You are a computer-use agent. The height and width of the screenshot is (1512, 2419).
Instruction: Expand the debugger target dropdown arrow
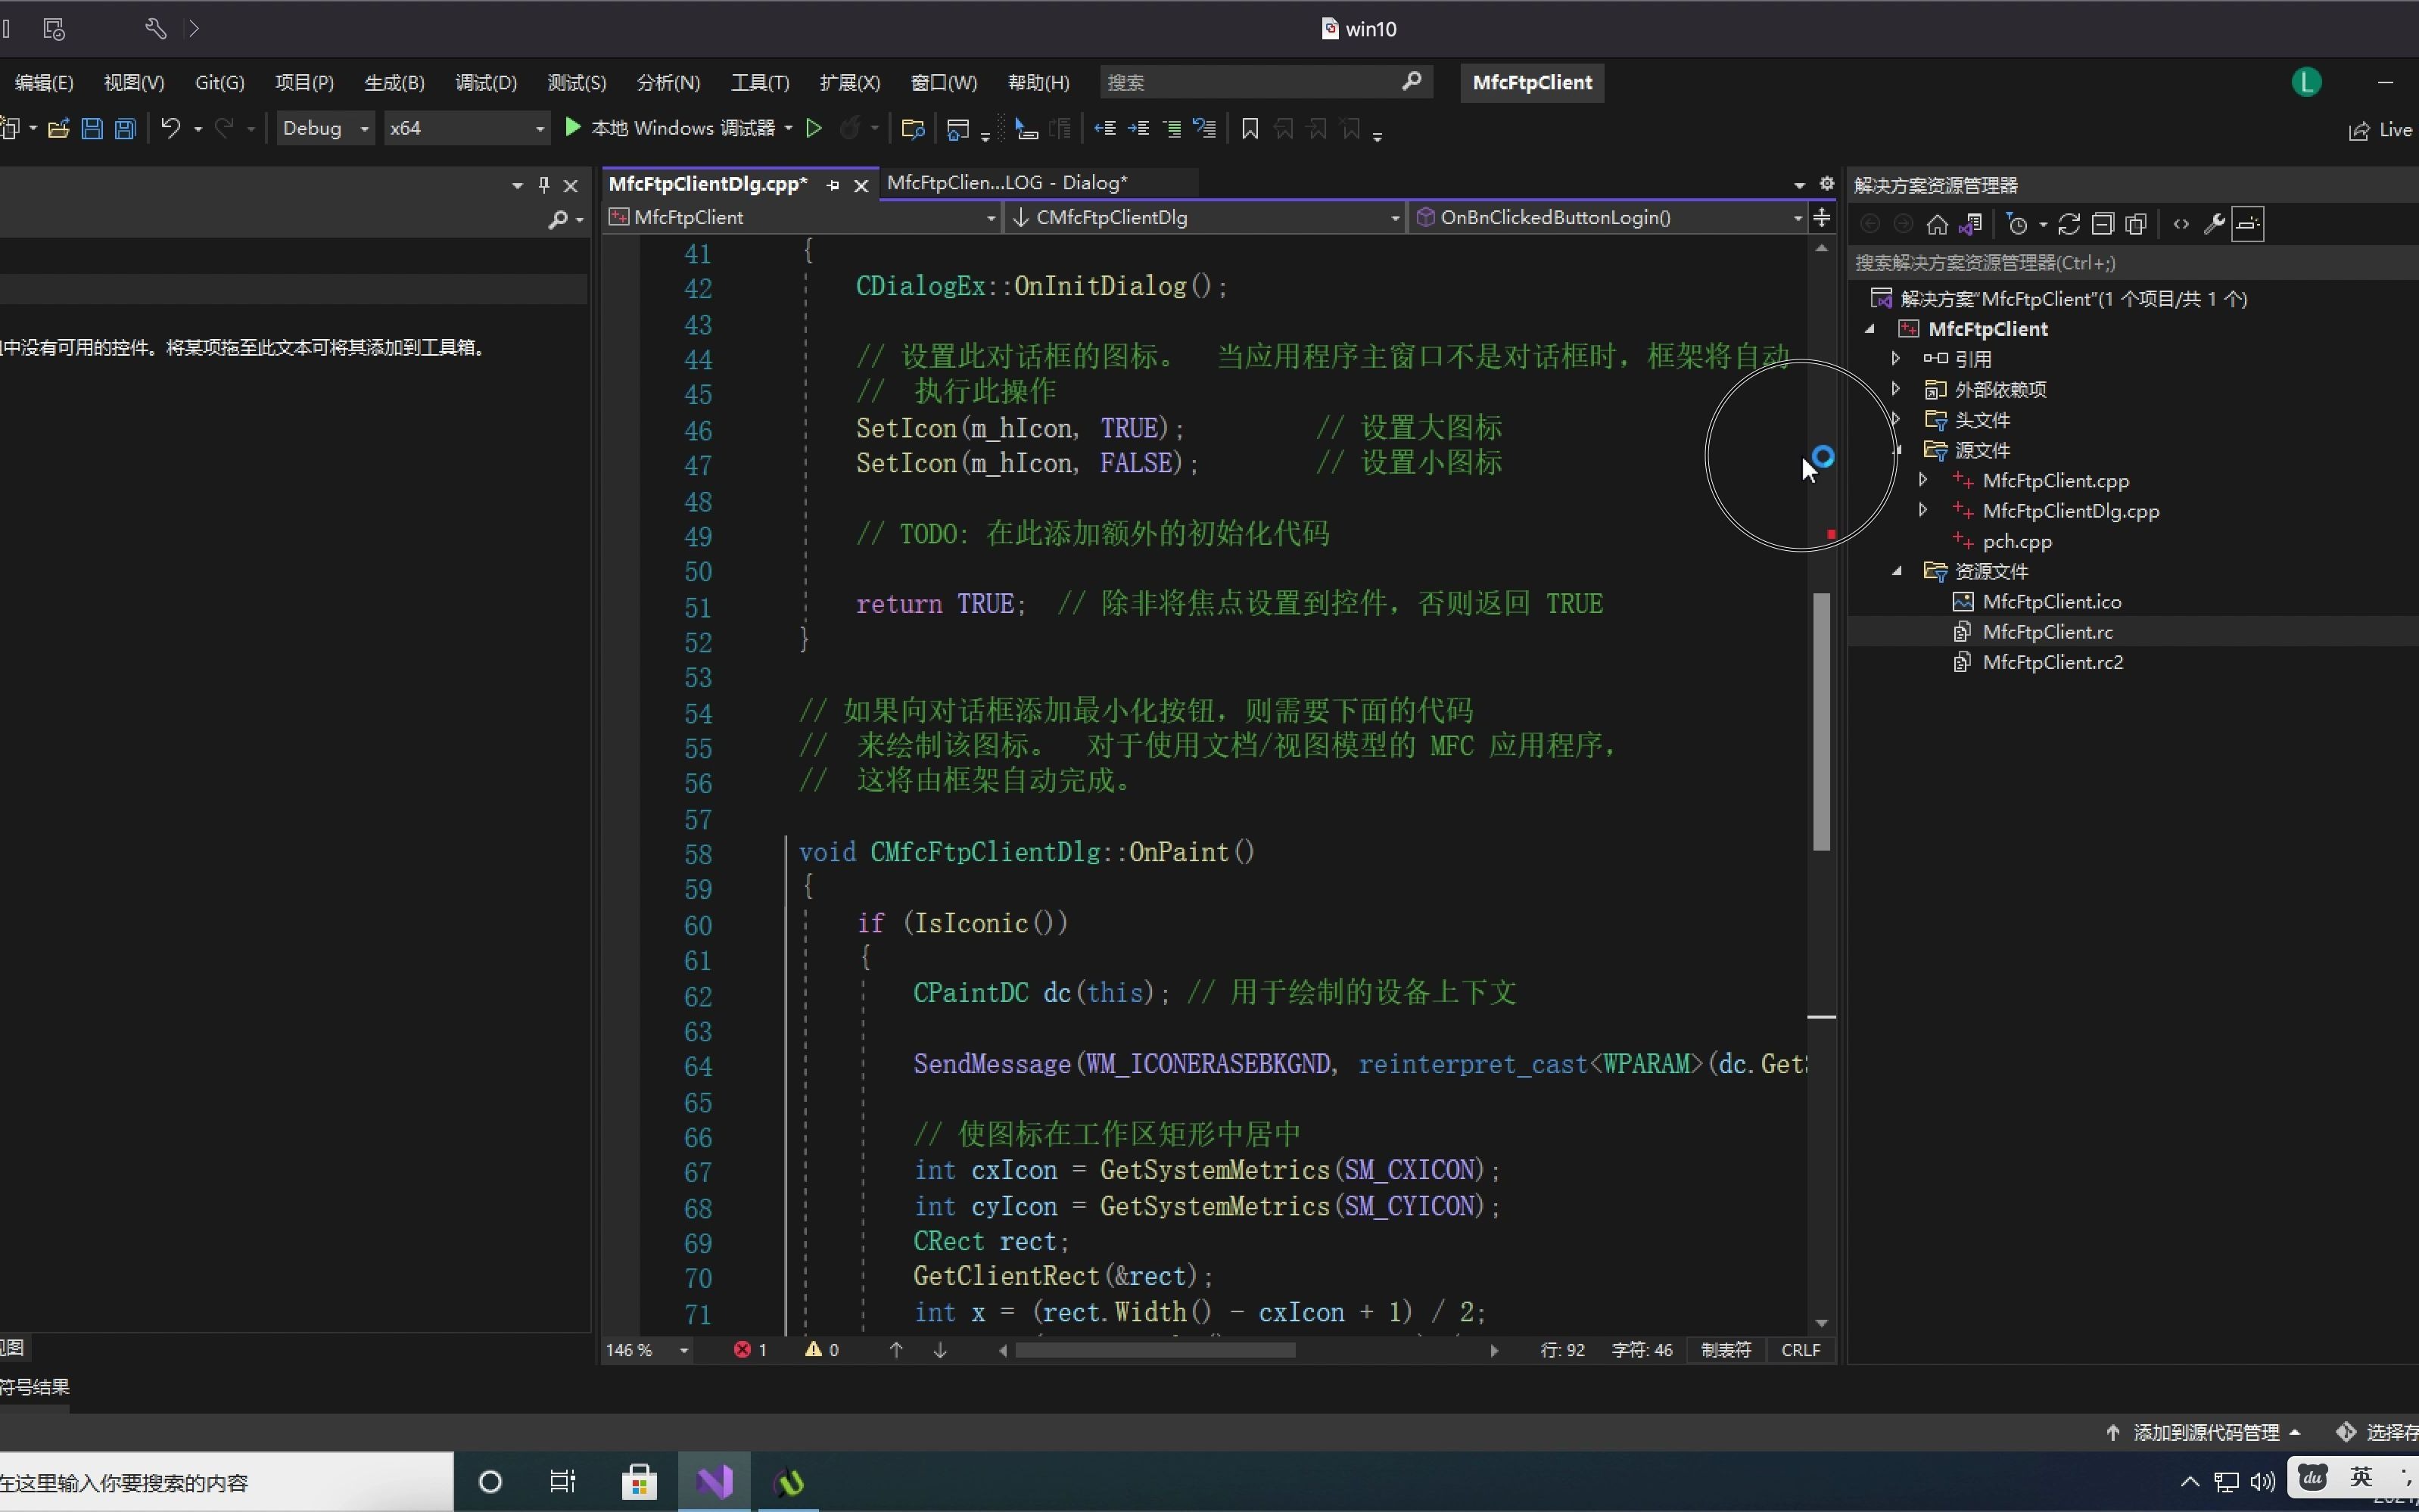pyautogui.click(x=789, y=128)
